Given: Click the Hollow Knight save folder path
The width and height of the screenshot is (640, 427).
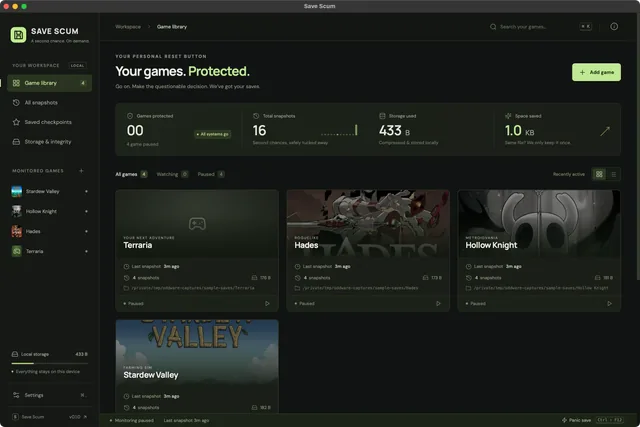Looking at the screenshot, I should [x=541, y=288].
